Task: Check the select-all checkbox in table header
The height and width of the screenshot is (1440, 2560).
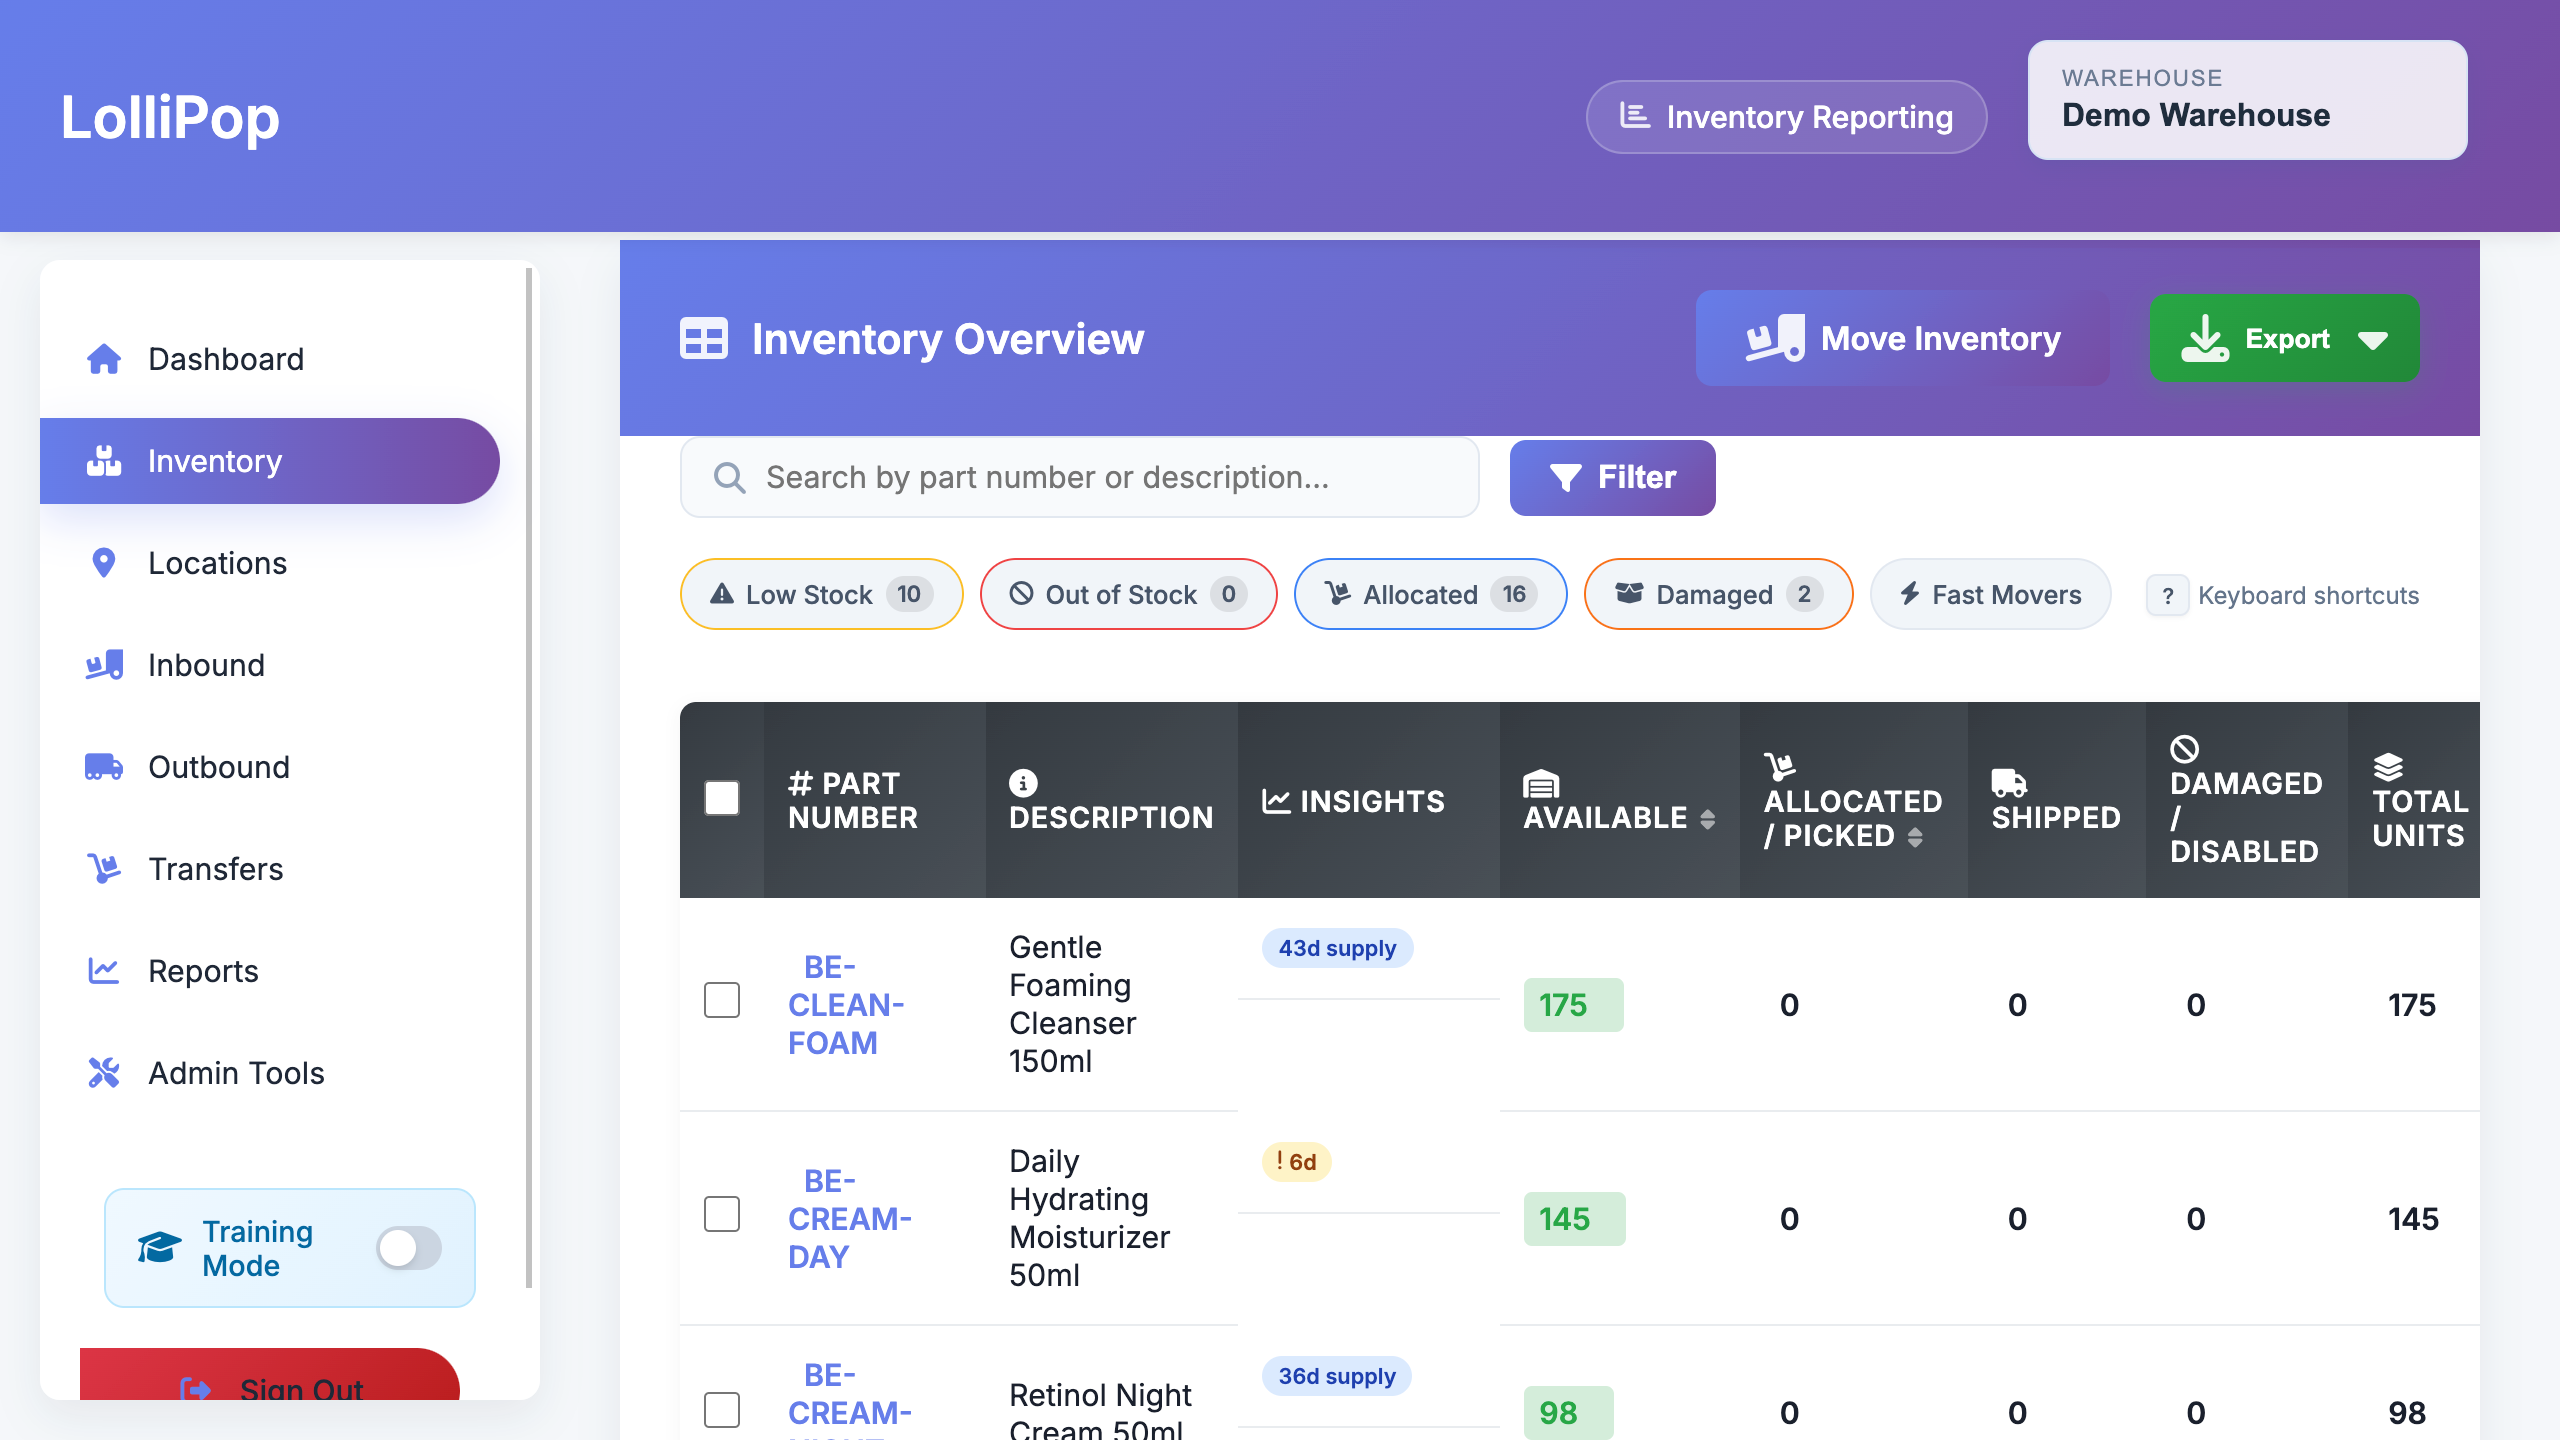Action: pos(722,798)
